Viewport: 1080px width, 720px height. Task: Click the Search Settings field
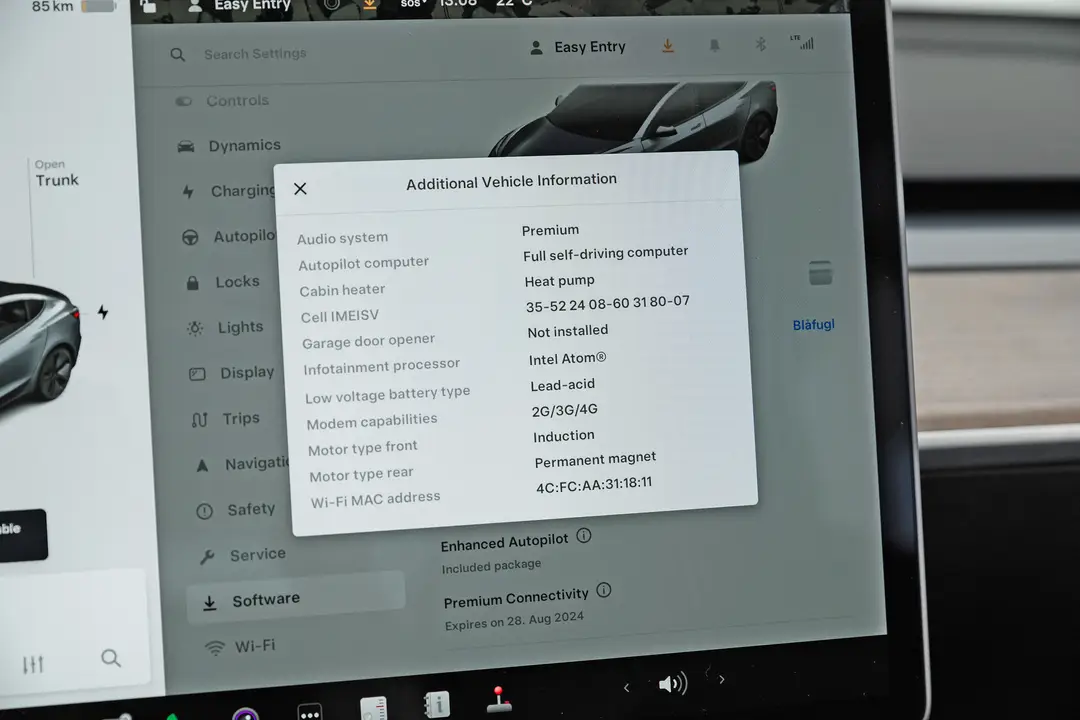click(255, 54)
